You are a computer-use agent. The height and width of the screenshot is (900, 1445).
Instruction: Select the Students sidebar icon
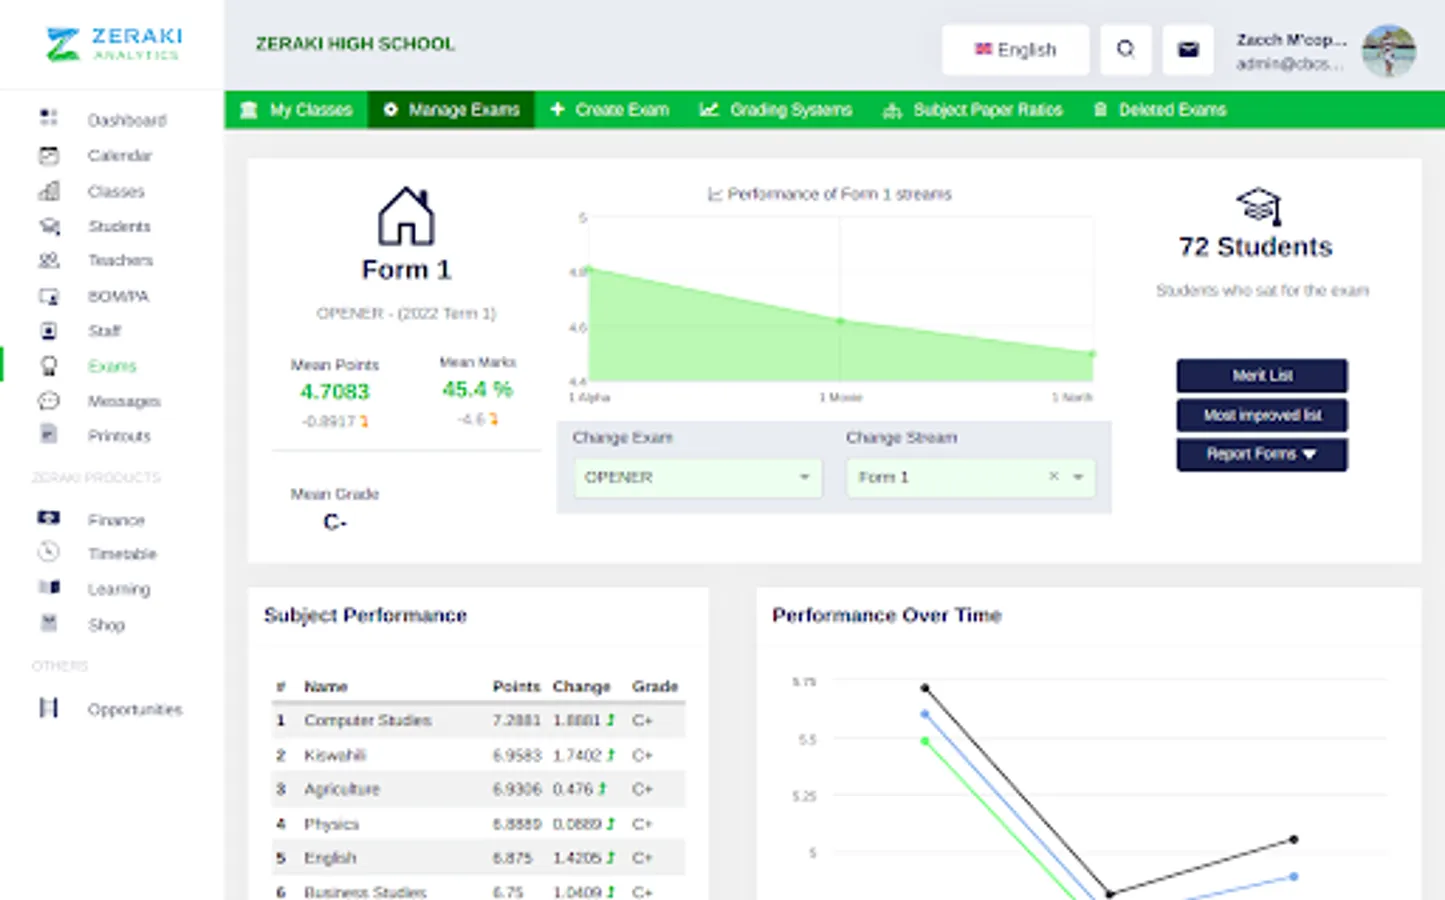coord(48,226)
